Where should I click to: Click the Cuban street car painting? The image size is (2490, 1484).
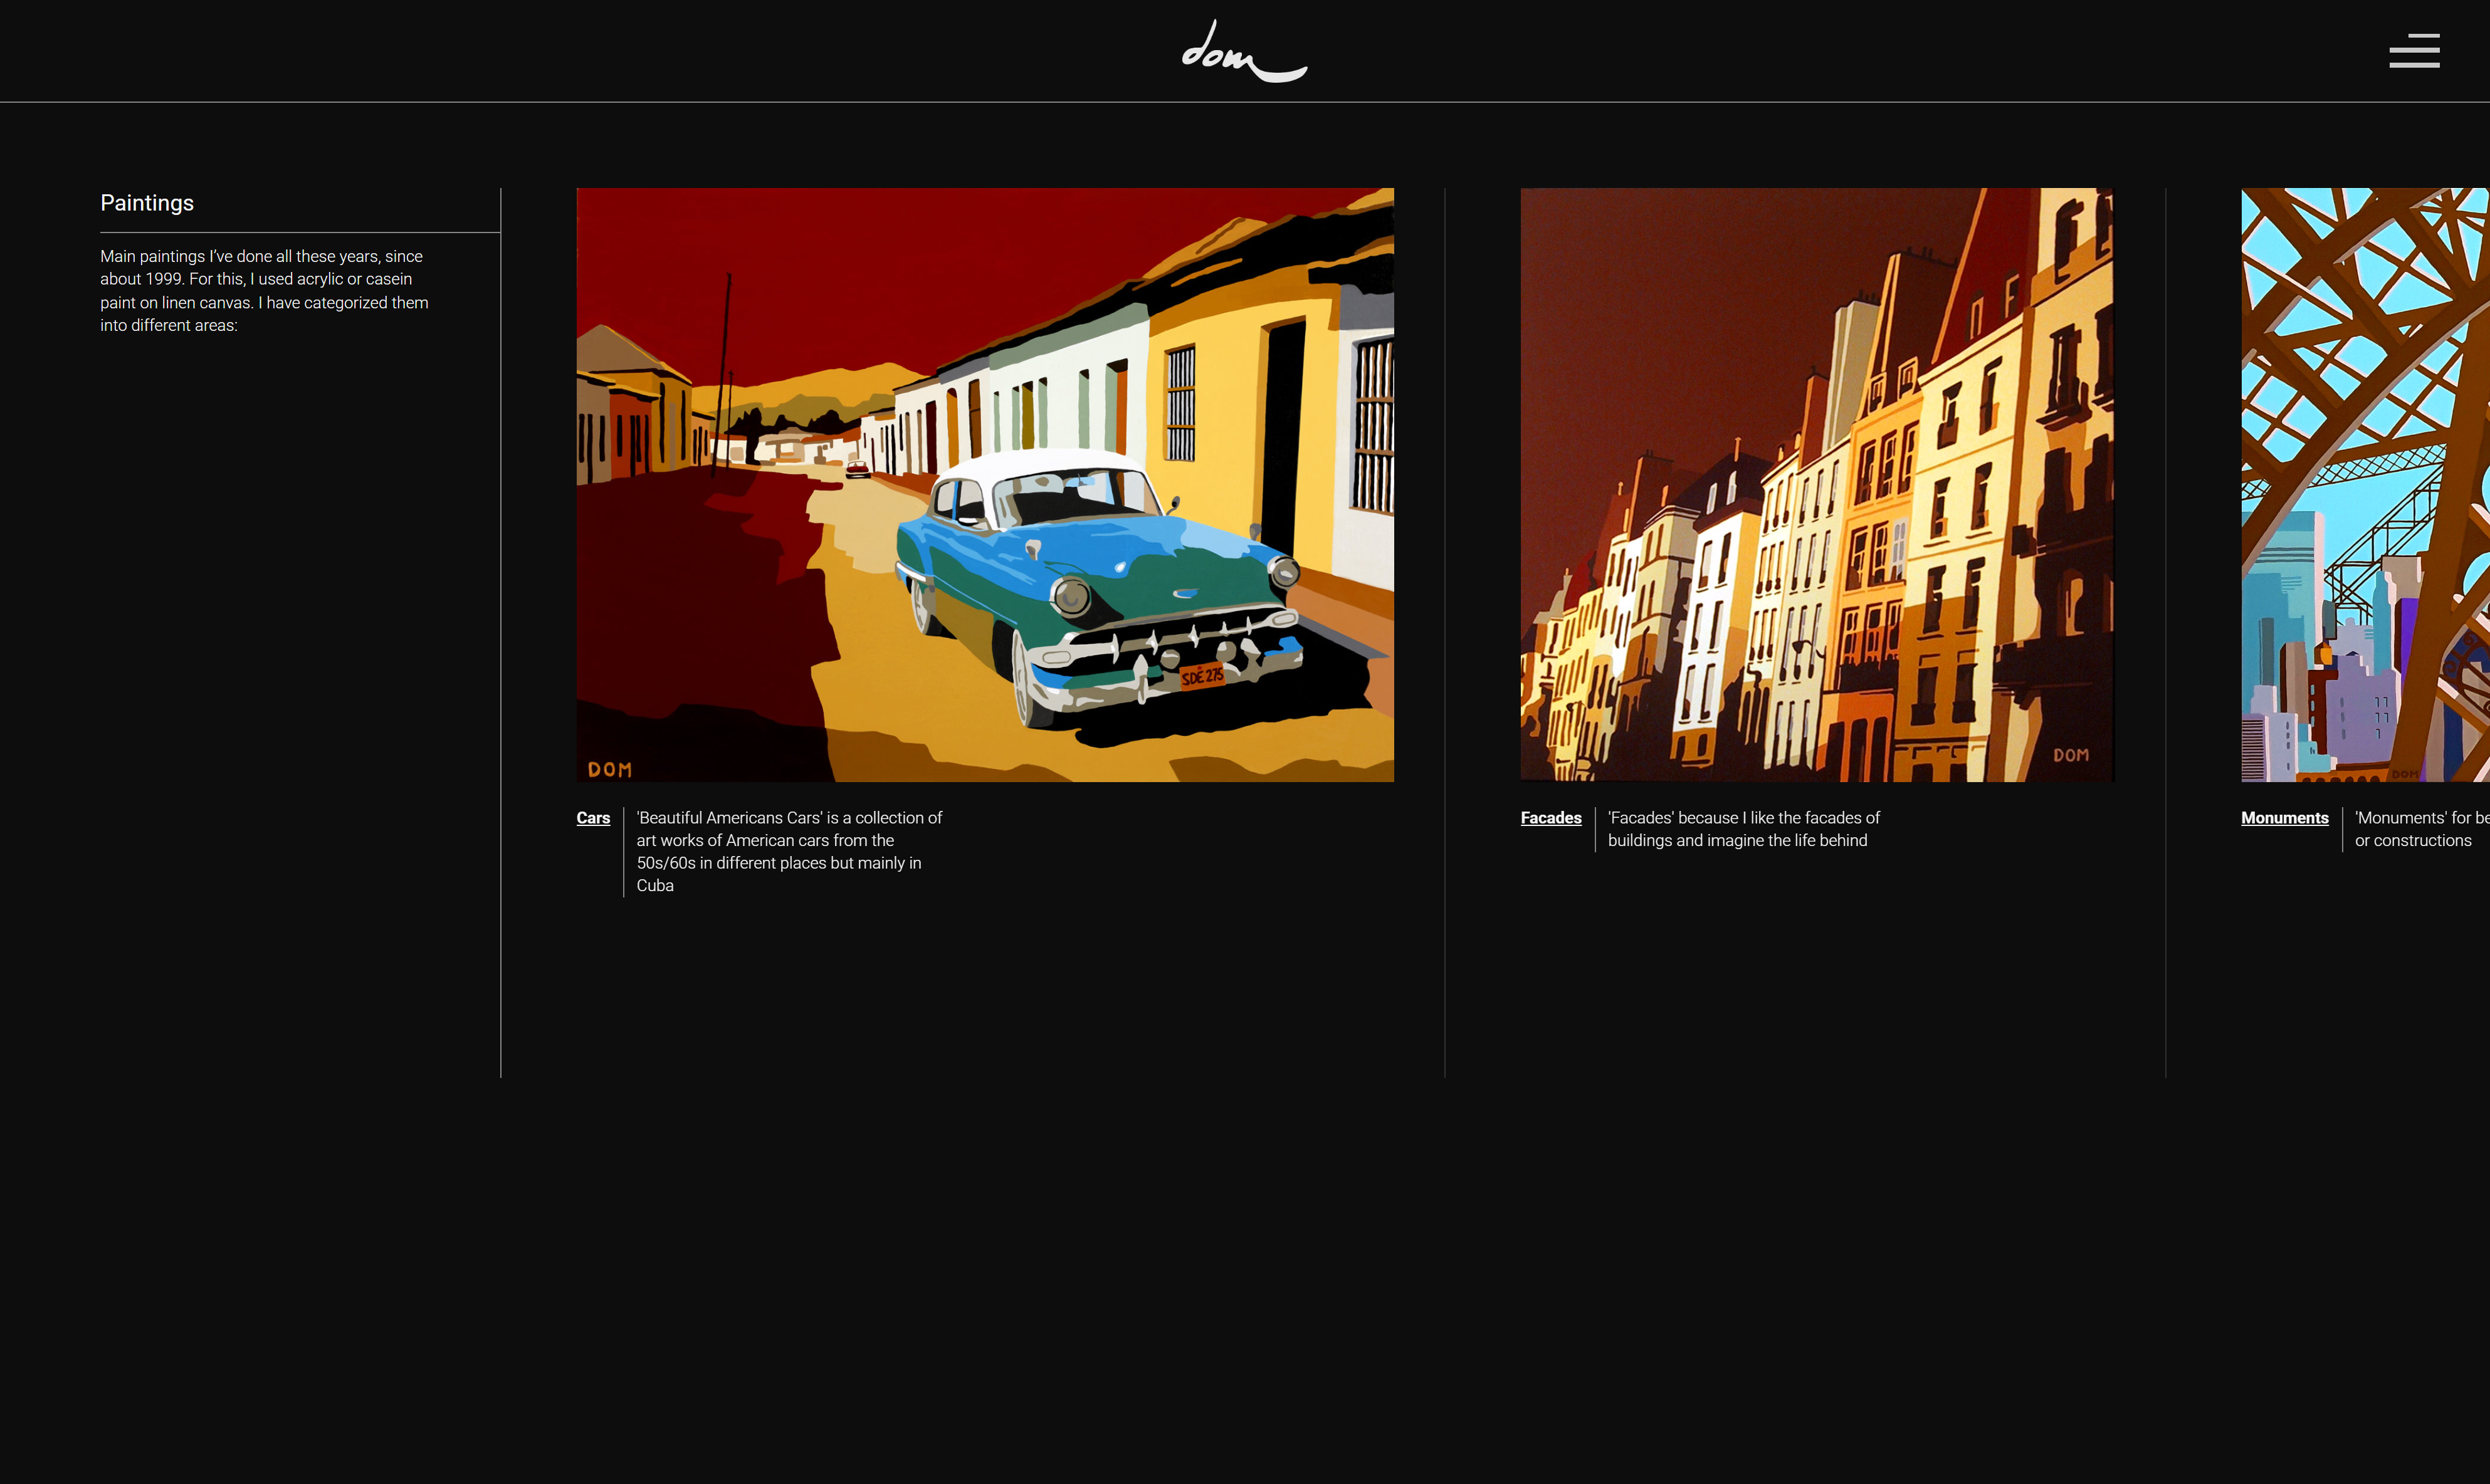click(x=984, y=484)
